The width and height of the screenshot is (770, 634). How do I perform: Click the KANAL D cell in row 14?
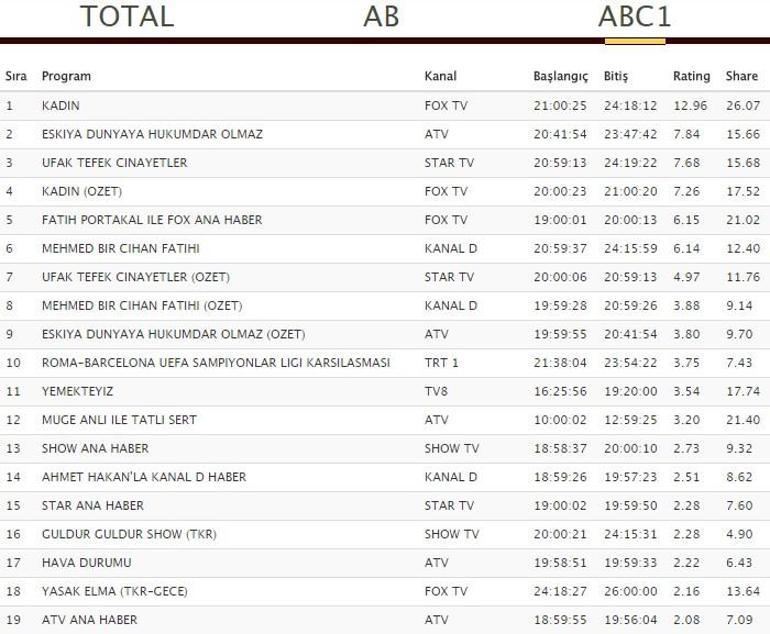[x=451, y=476]
